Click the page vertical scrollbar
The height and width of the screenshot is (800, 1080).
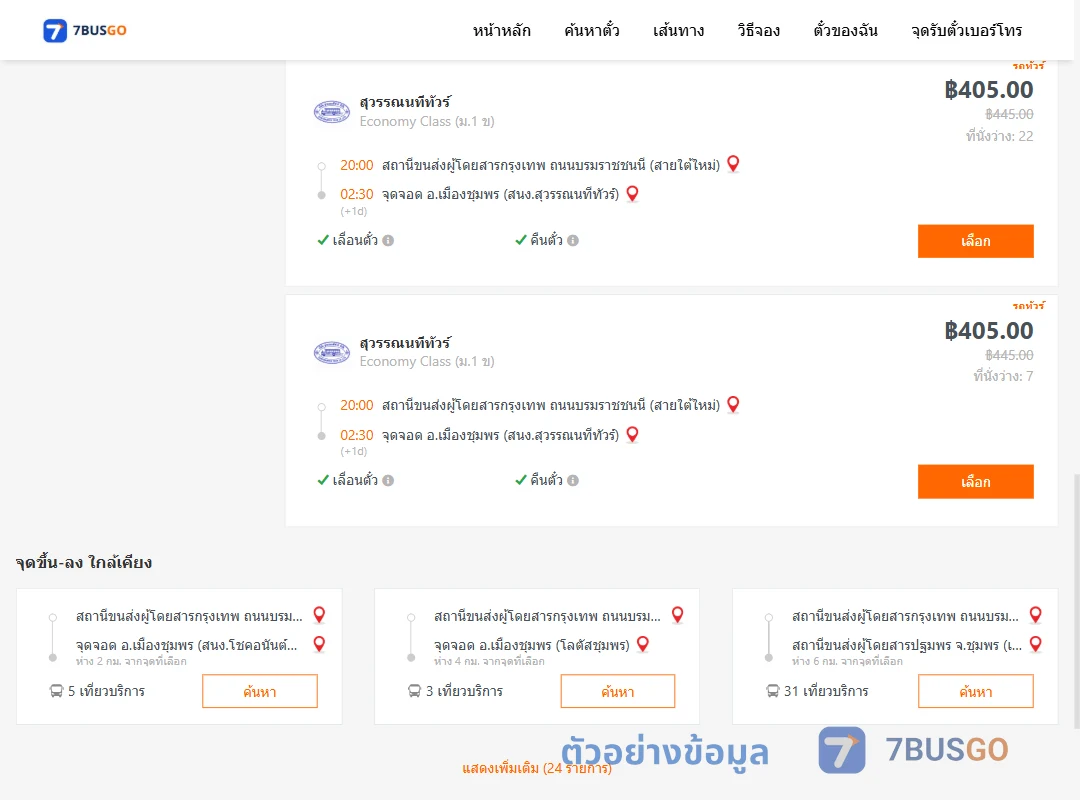pyautogui.click(x=1076, y=599)
